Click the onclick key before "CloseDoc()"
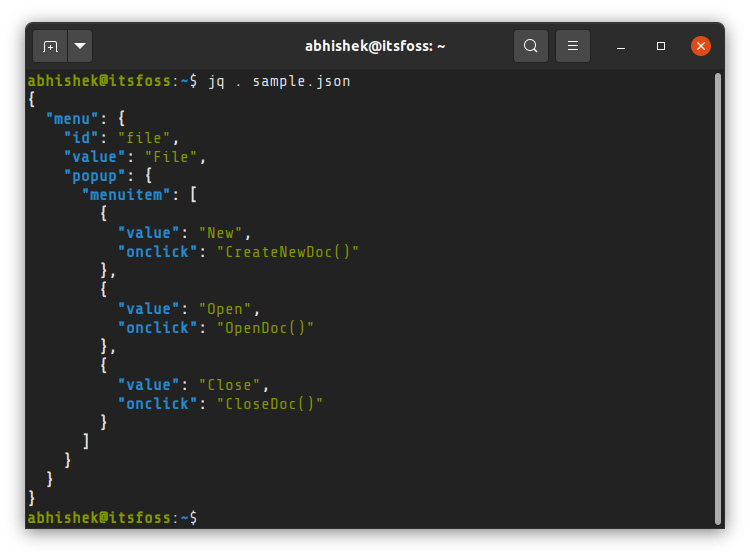 (157, 404)
